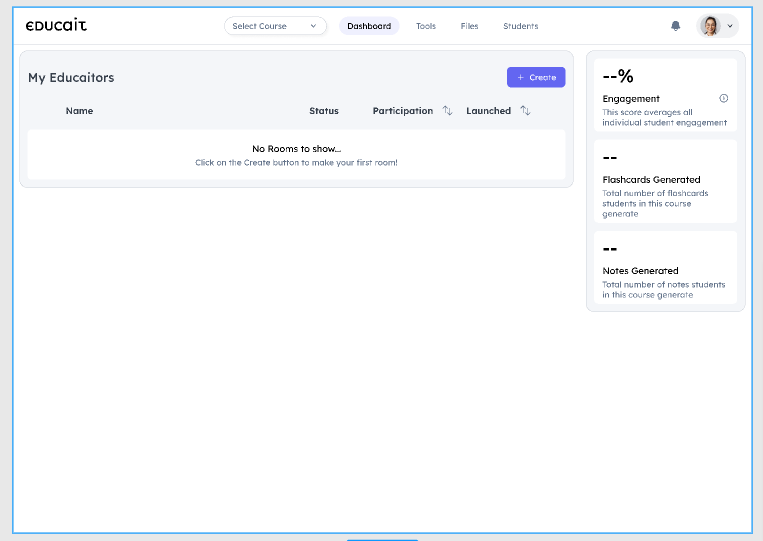The width and height of the screenshot is (763, 541).
Task: Click the No Rooms to show message
Action: [296, 149]
